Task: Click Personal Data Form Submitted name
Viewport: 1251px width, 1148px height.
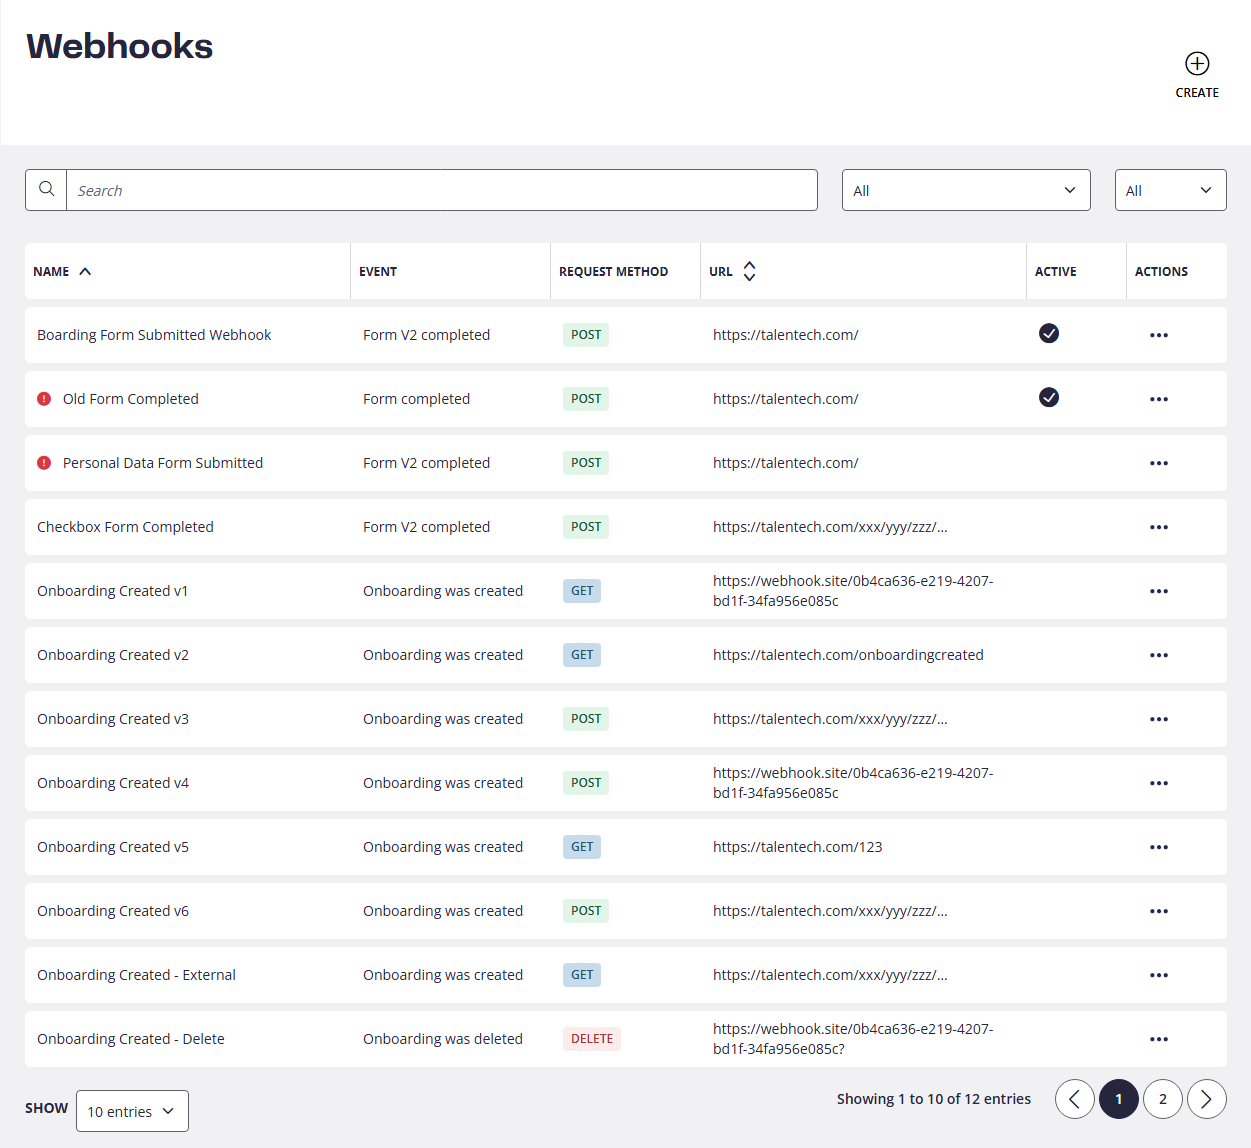Action: tap(163, 463)
